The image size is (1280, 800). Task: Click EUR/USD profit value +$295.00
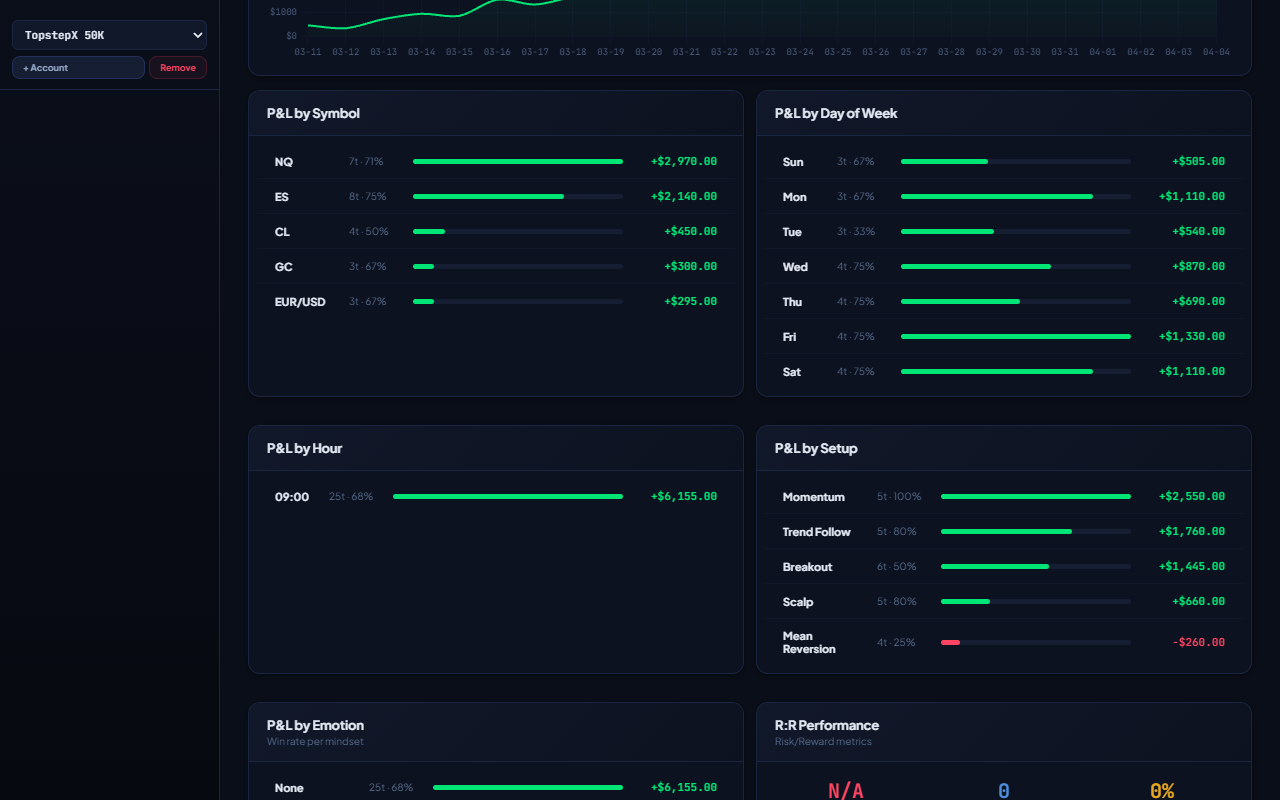click(691, 302)
